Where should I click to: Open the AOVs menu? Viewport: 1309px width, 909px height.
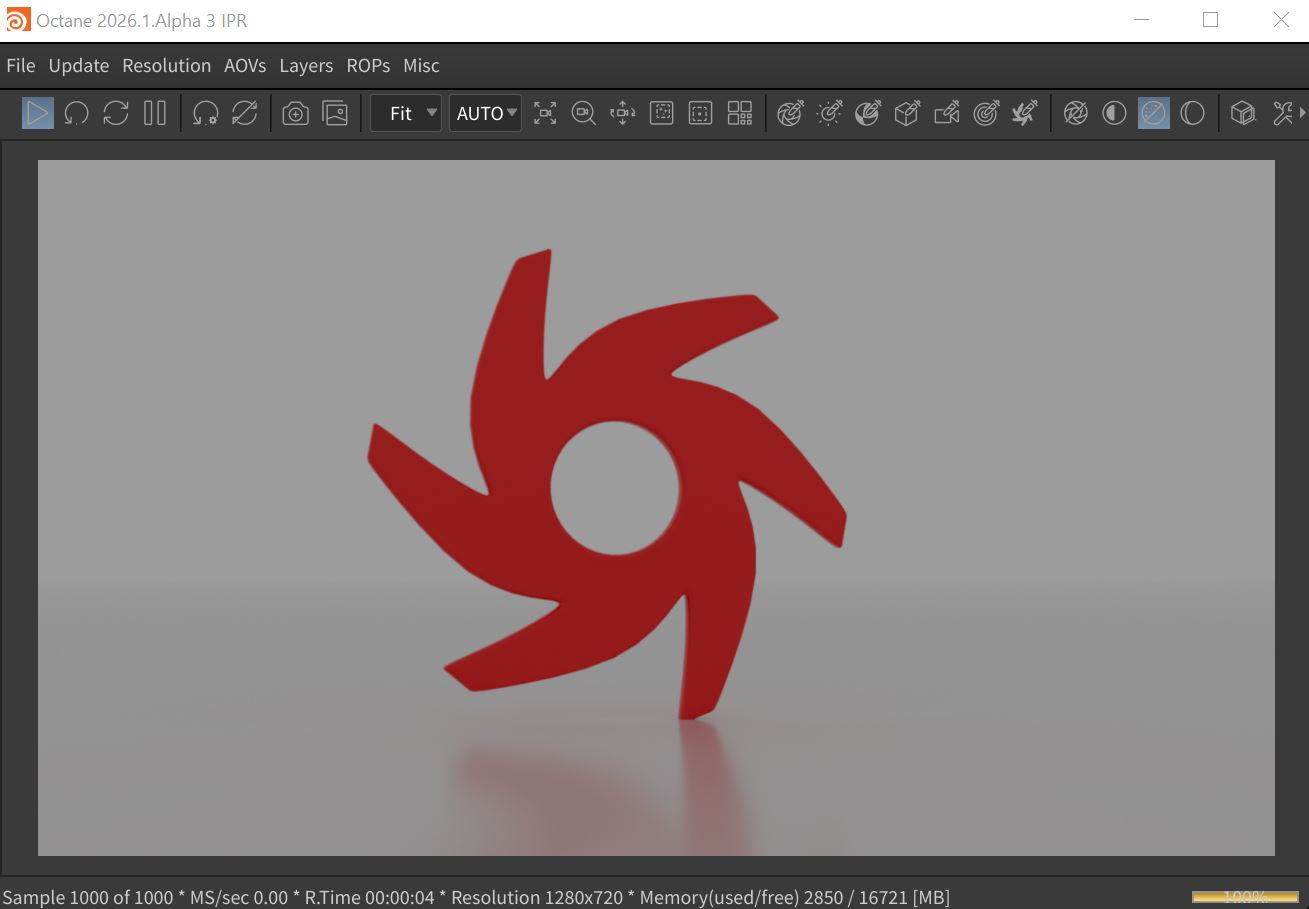coord(245,66)
